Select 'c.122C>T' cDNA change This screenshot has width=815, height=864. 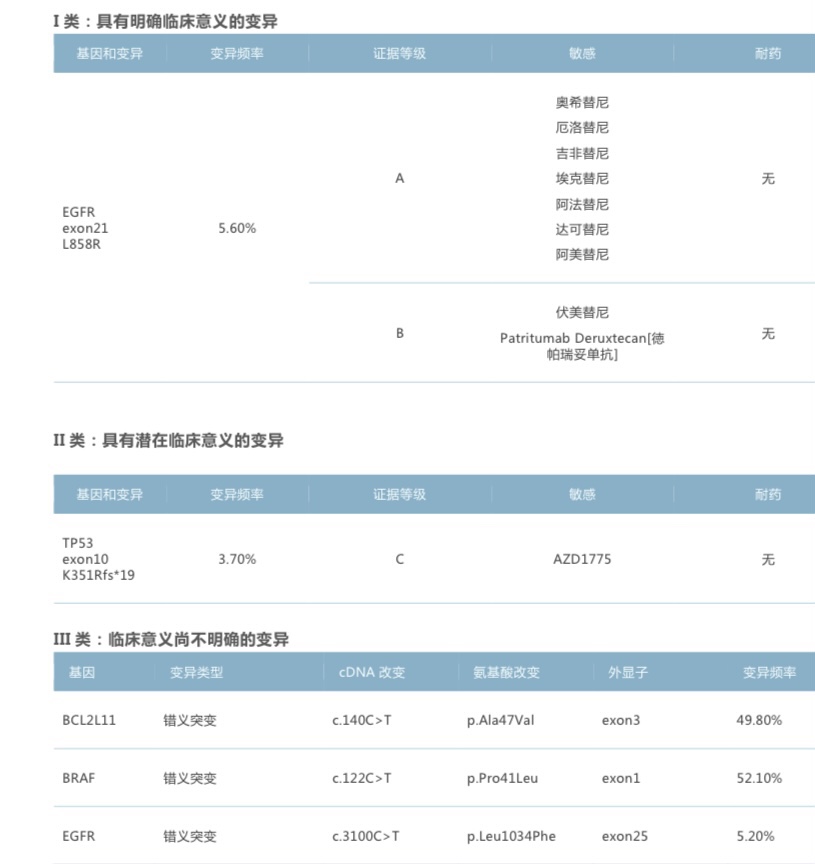361,778
